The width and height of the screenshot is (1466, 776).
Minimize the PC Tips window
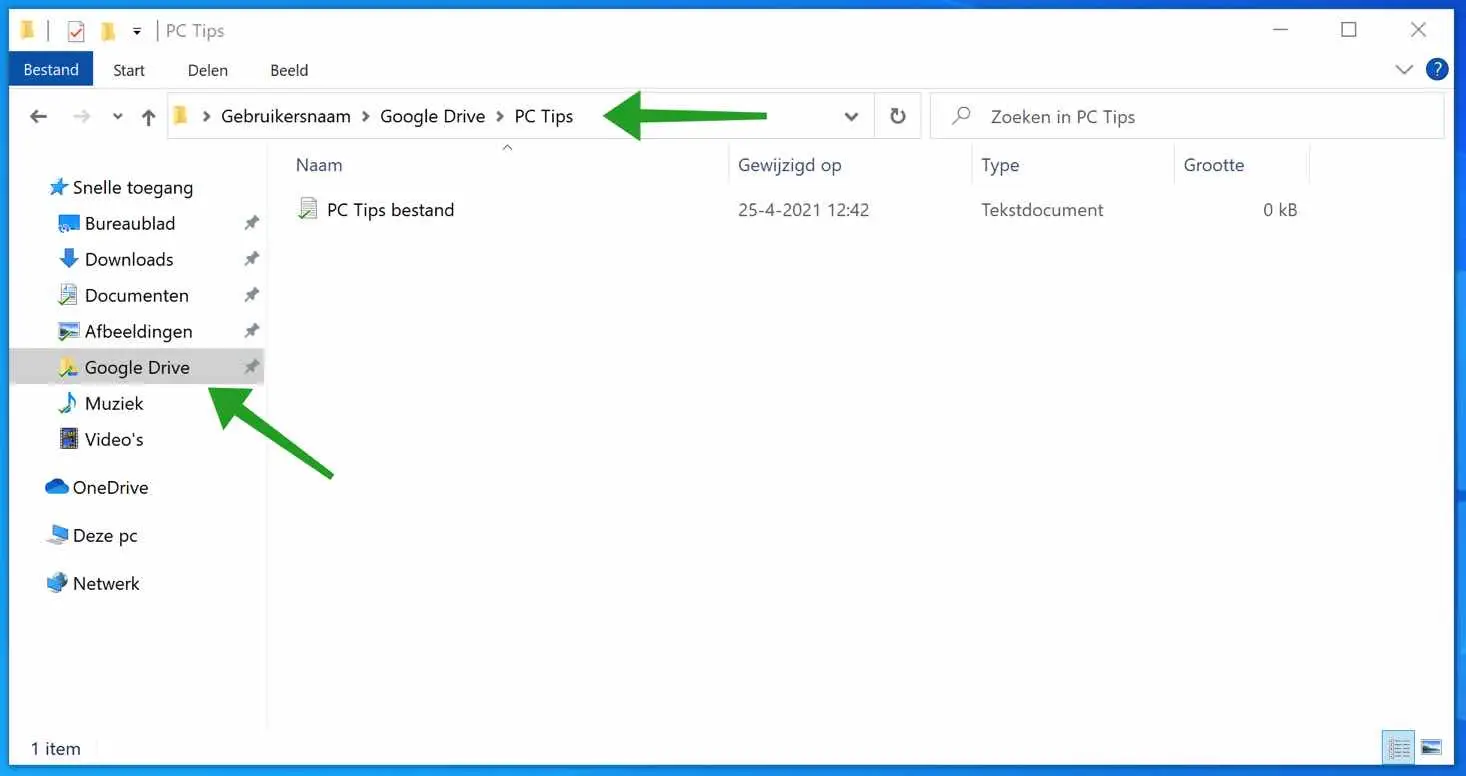tap(1279, 30)
